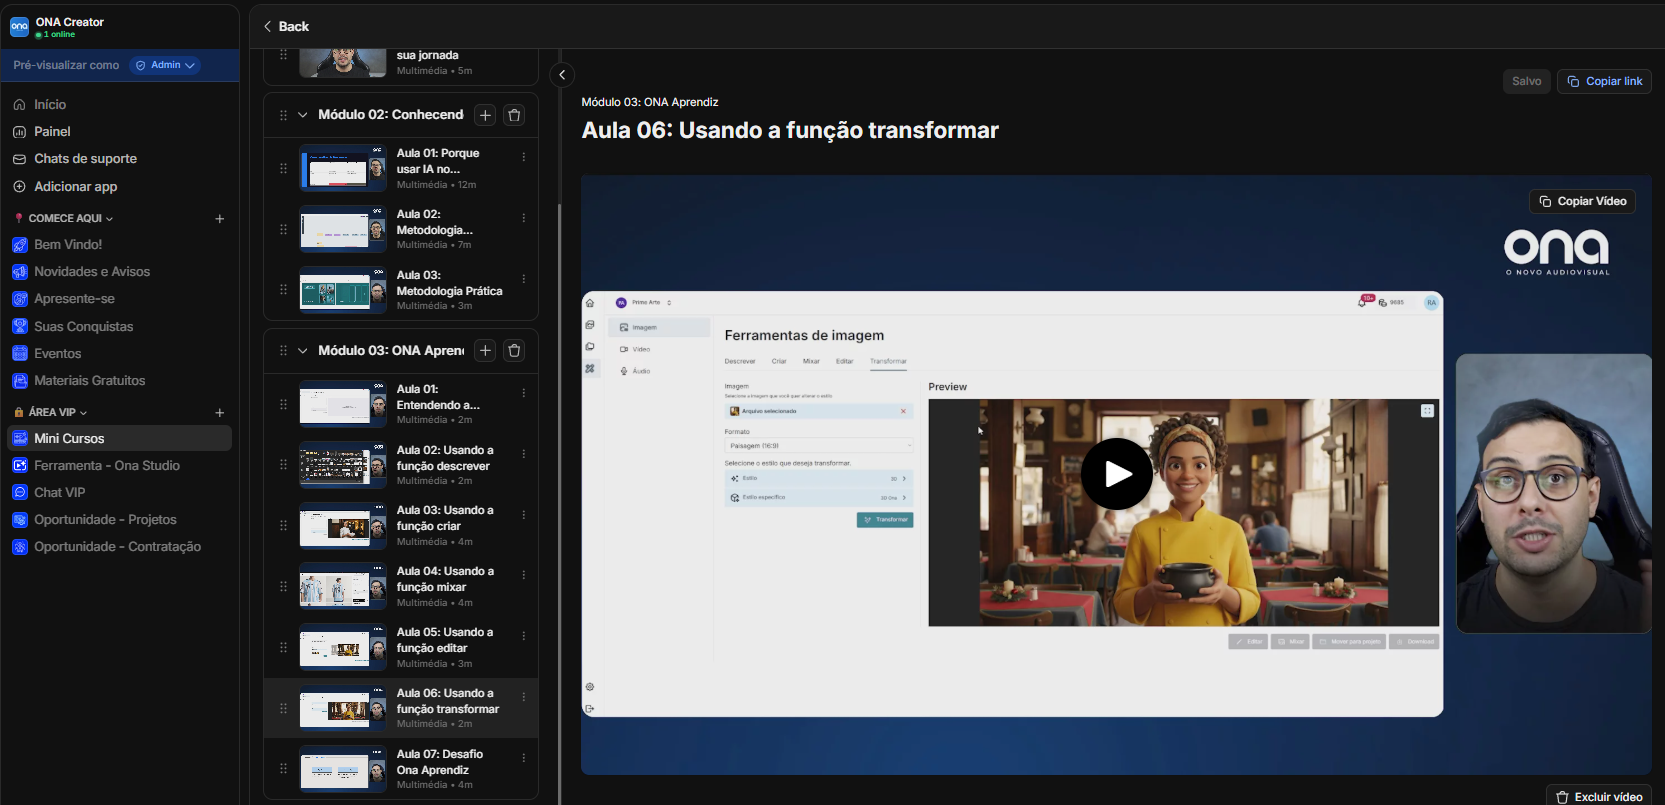The height and width of the screenshot is (805, 1665).
Task: Click Materiais Gratuitos app icon
Action: pyautogui.click(x=19, y=380)
